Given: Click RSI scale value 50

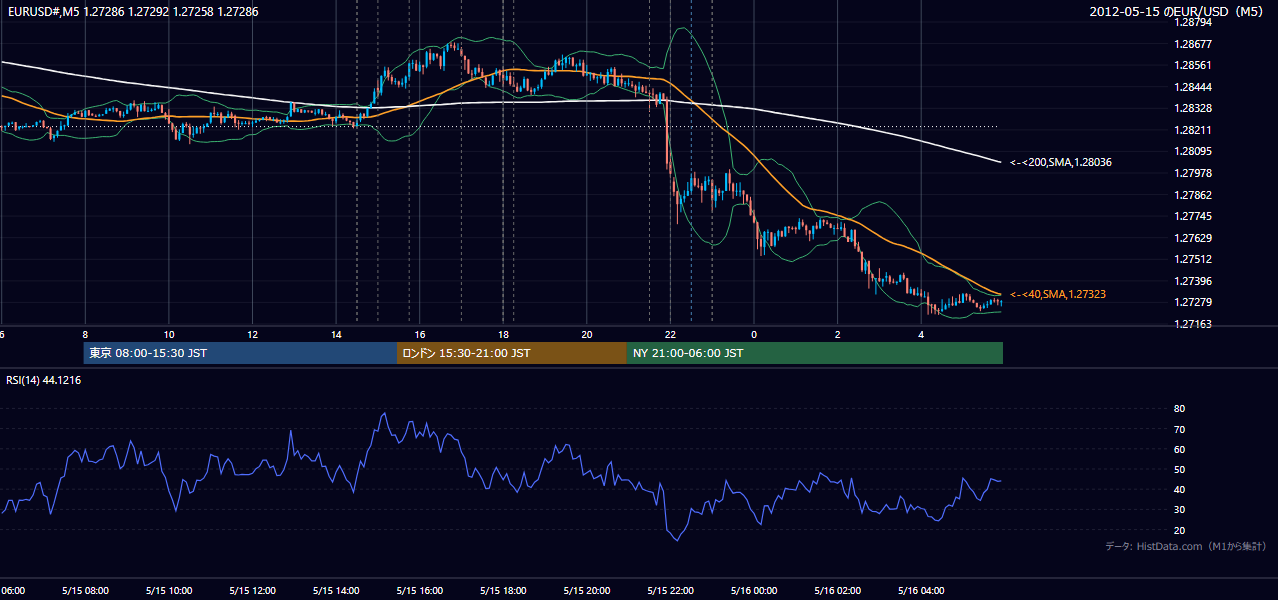Looking at the screenshot, I should [1179, 469].
